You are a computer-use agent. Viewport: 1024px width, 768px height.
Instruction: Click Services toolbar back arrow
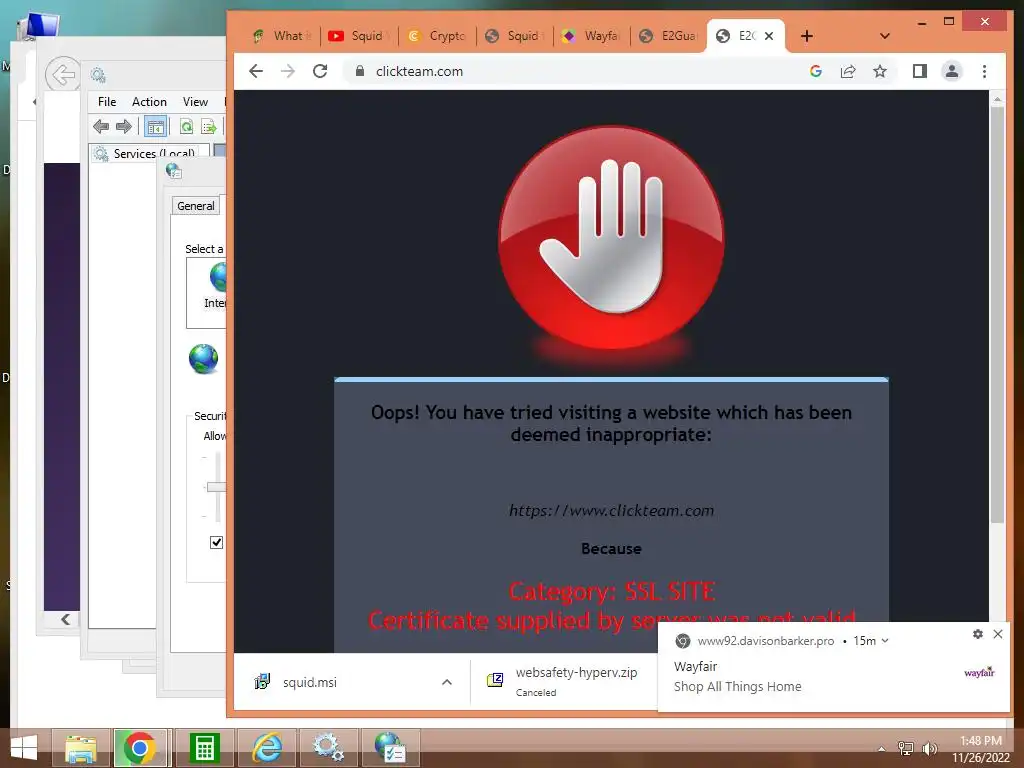[101, 127]
